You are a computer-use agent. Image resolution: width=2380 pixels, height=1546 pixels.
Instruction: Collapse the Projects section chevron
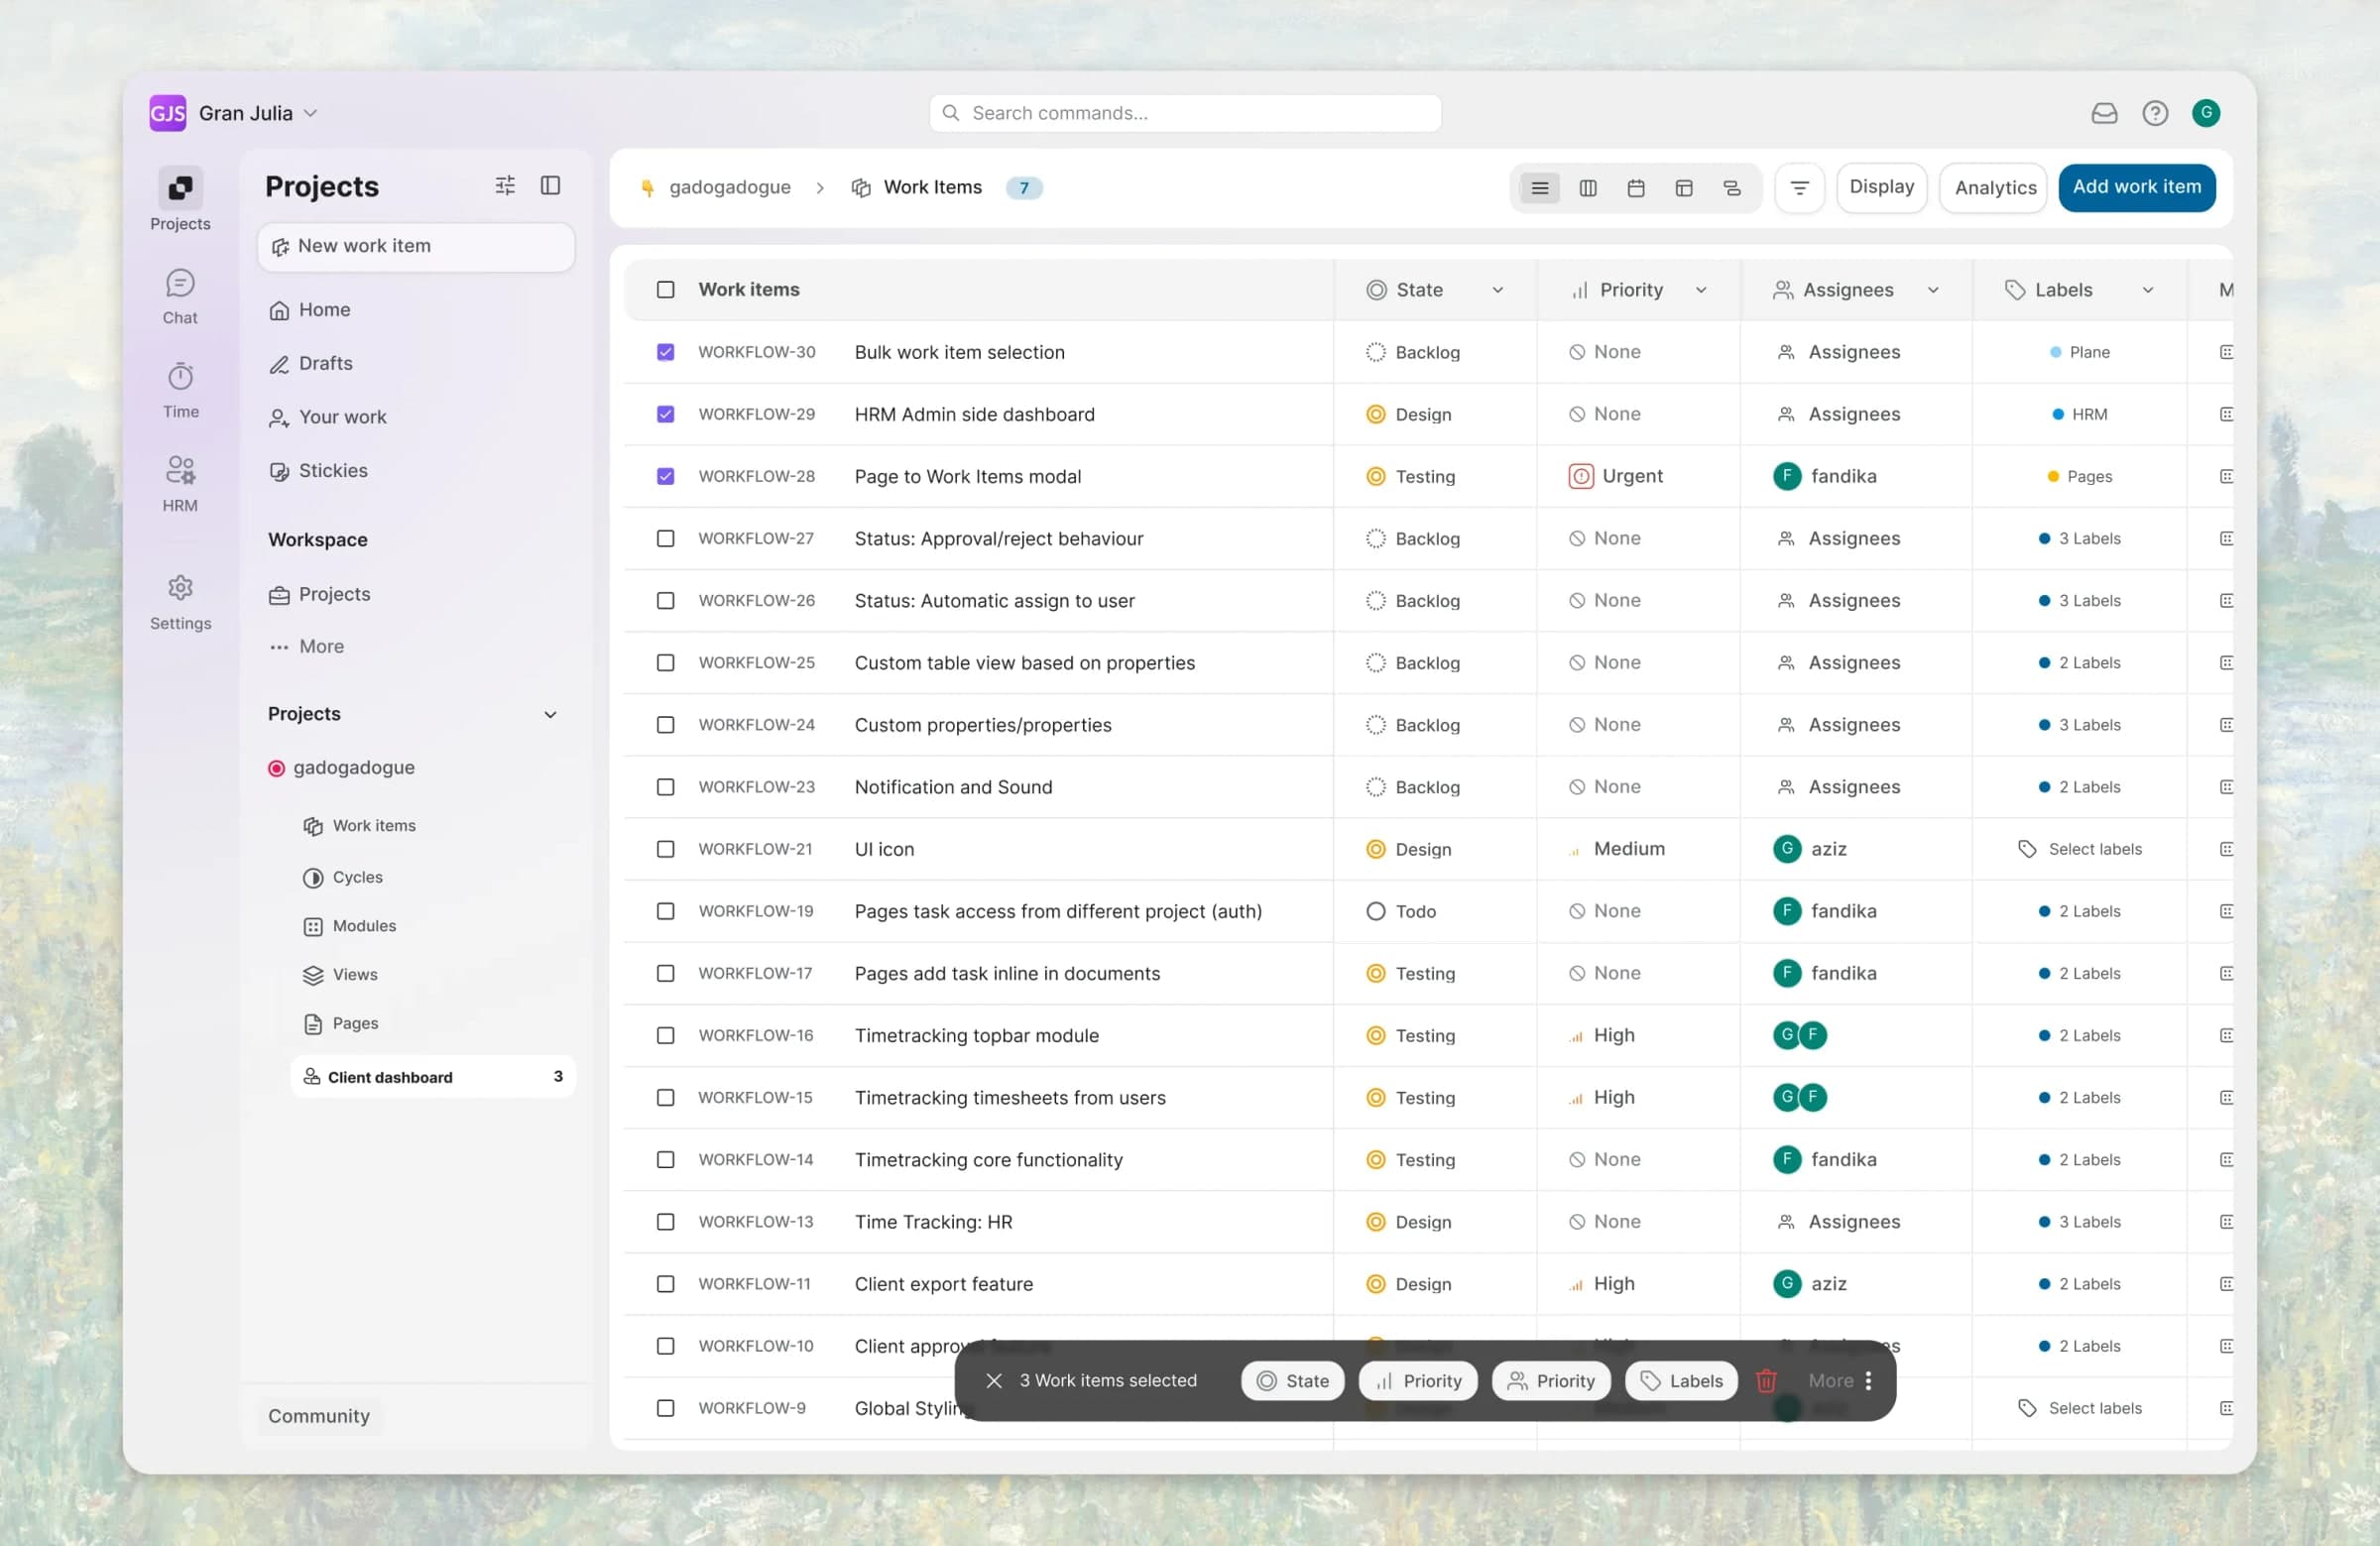click(x=550, y=714)
